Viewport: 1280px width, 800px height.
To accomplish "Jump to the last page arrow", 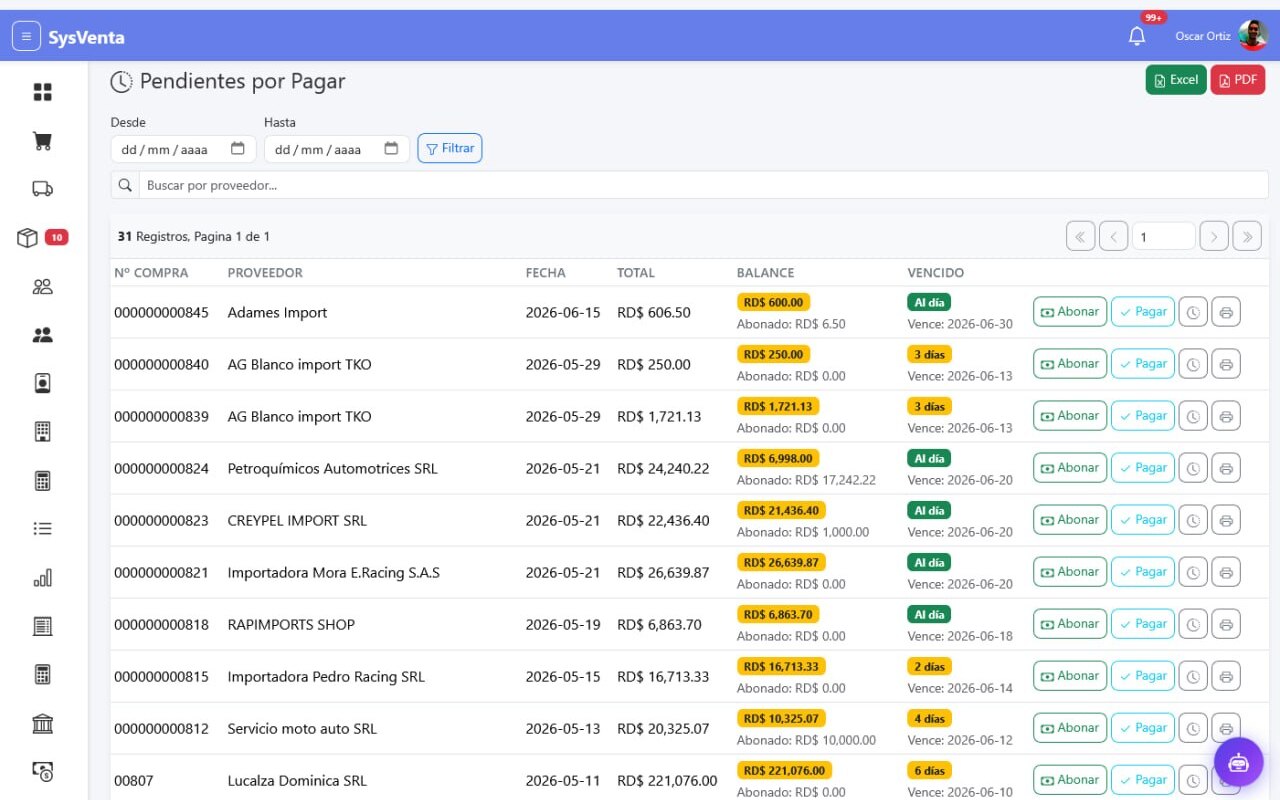I will [x=1247, y=236].
